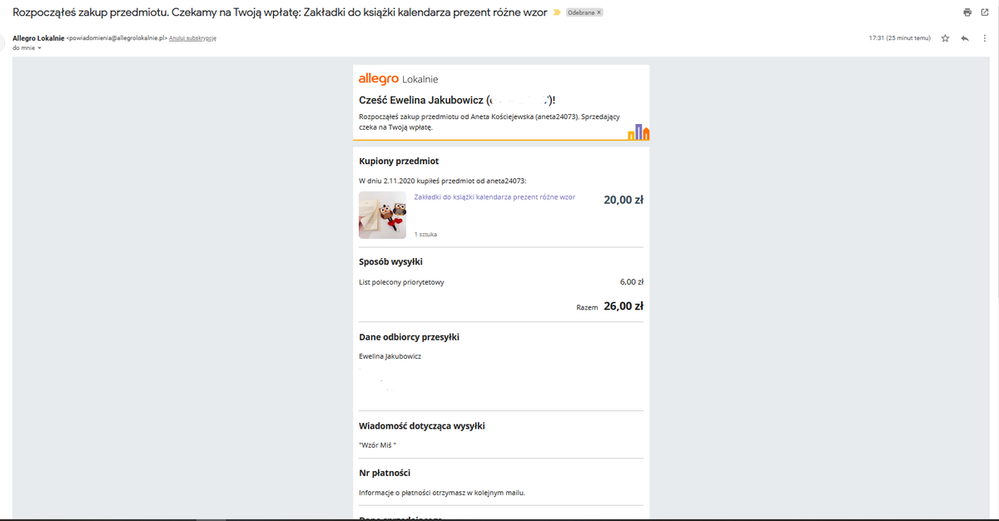This screenshot has height=521, width=999.
Task: Click the sender email address powiadomienia@allegrolokalnie.pl
Action: 117,38
